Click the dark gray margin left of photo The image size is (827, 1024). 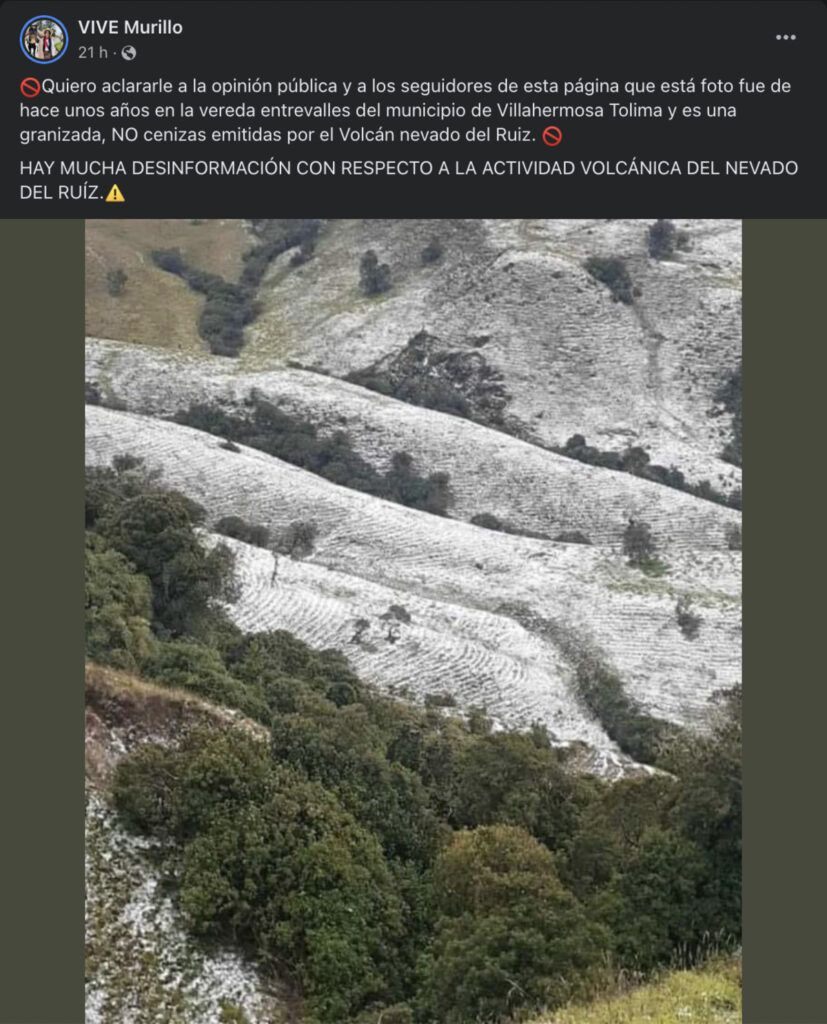[42, 621]
